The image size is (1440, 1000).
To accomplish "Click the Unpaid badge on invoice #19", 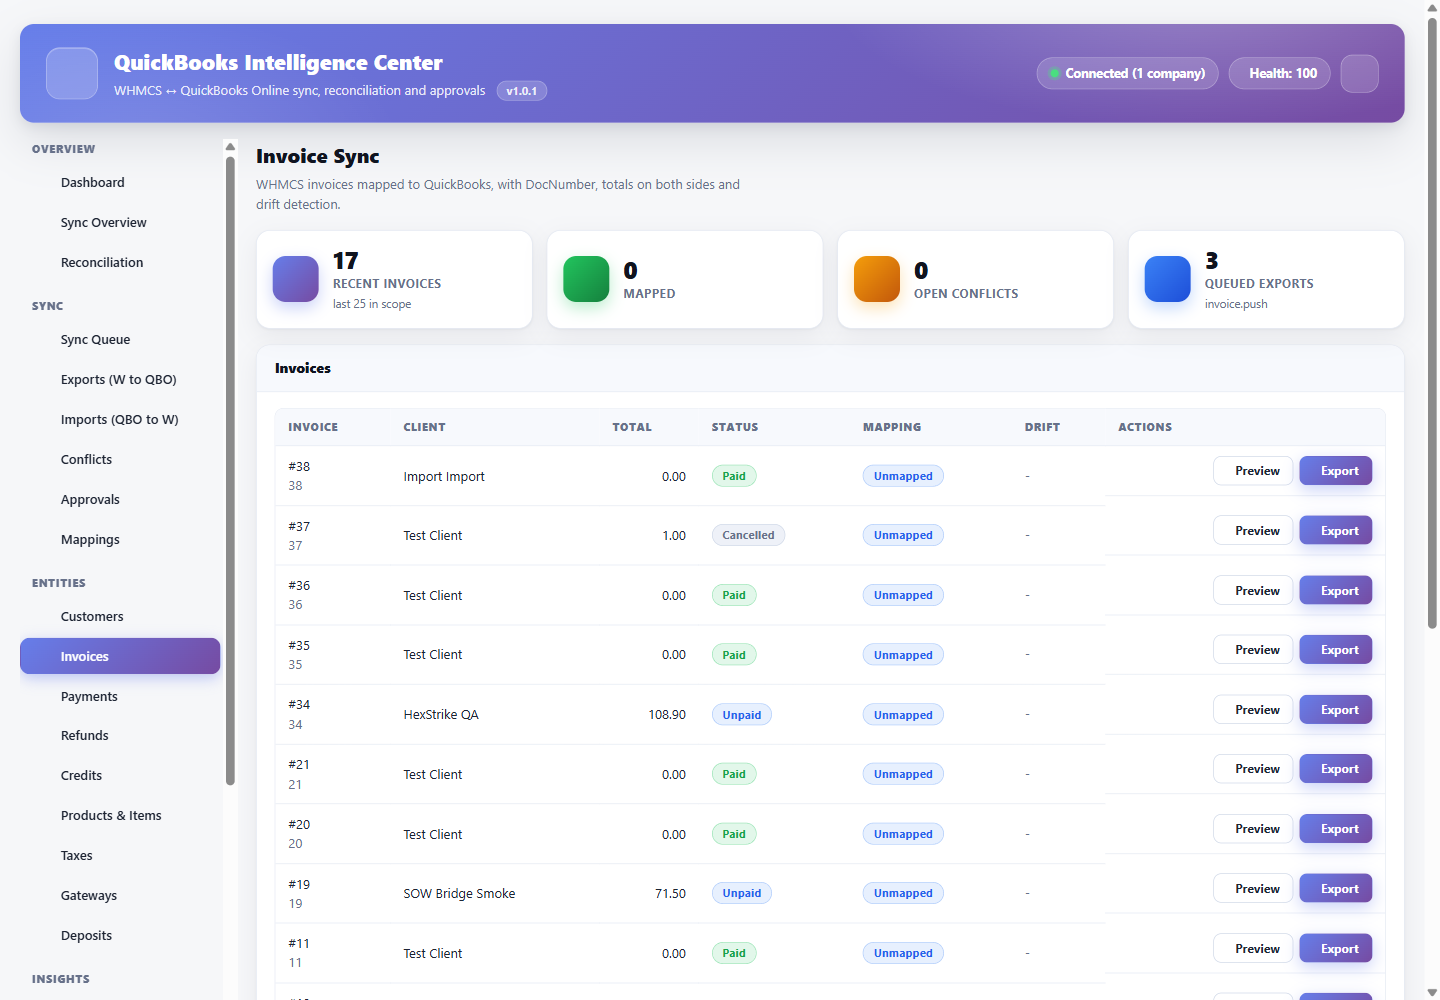I will pos(742,893).
